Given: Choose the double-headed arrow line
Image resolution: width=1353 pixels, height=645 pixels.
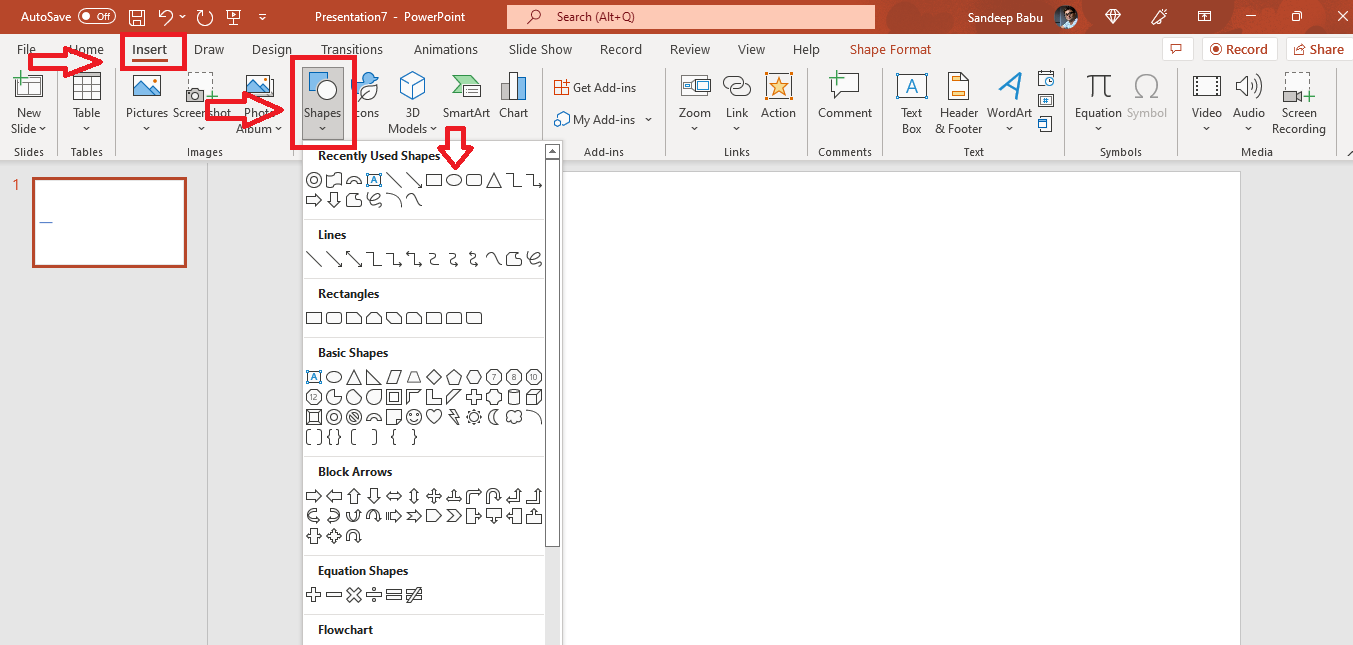Looking at the screenshot, I should pyautogui.click(x=354, y=259).
